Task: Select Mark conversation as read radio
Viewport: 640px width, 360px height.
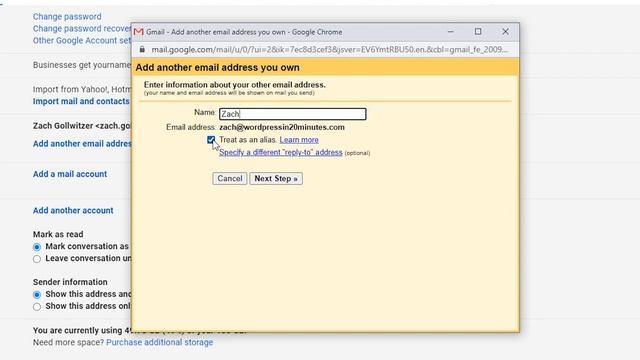Action: tap(37, 247)
